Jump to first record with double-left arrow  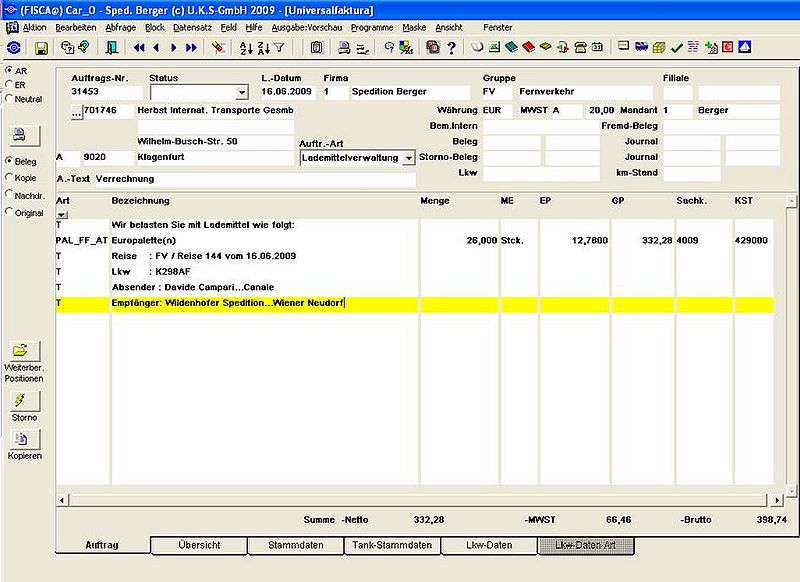click(x=139, y=48)
